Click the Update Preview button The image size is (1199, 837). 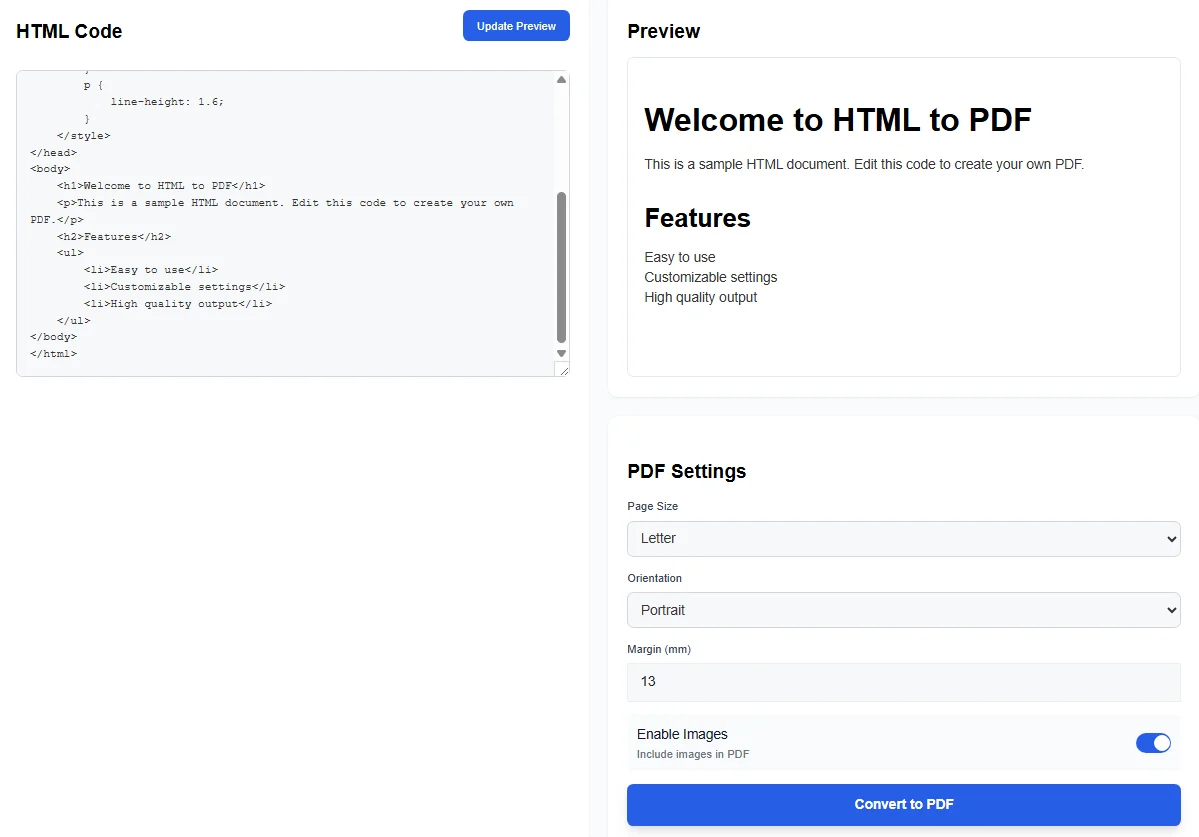click(x=516, y=25)
